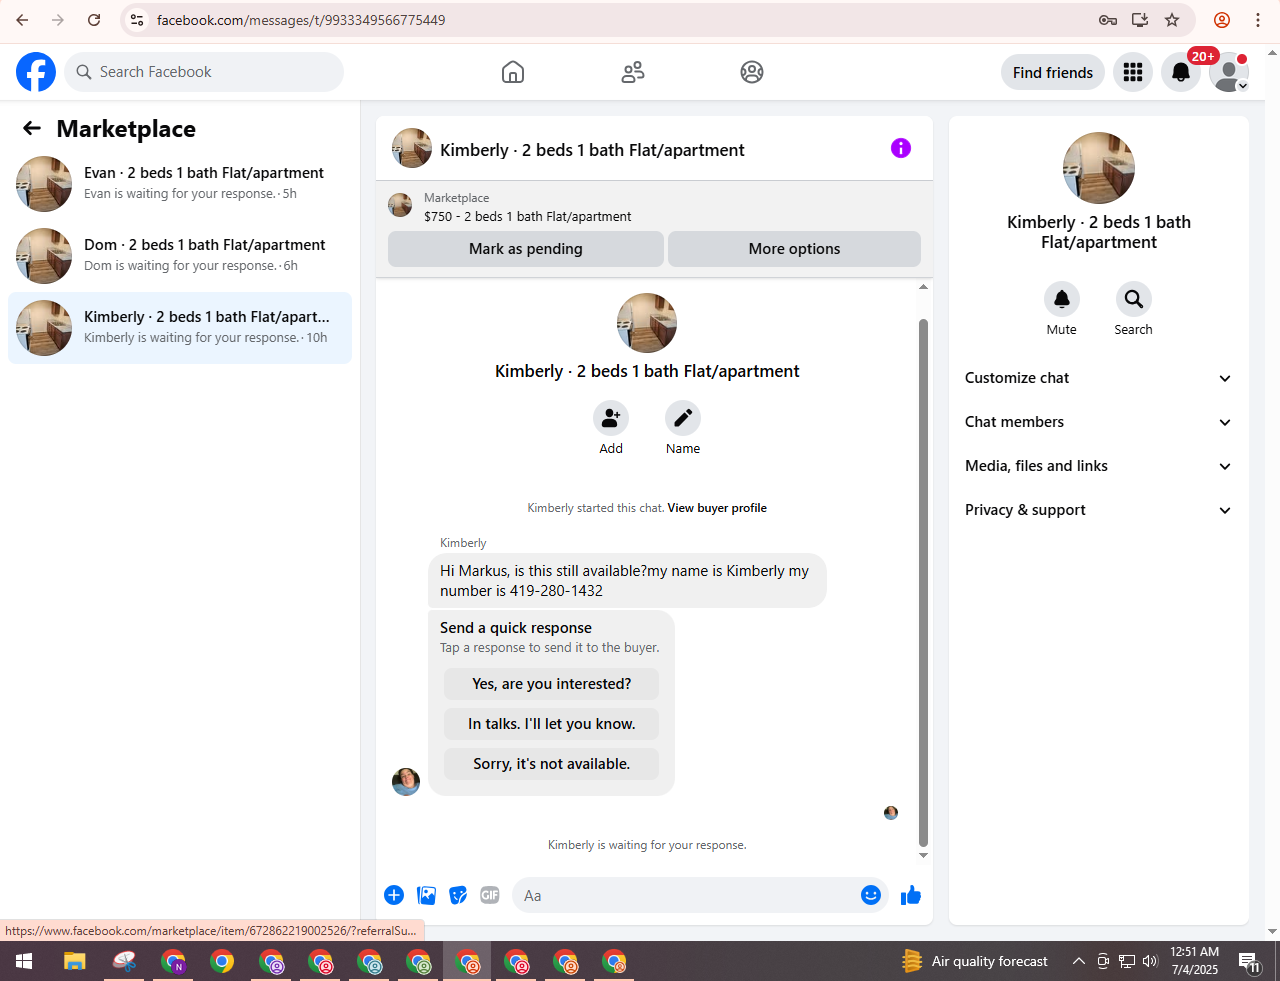Viewport: 1280px width, 981px height.
Task: Click the Search Facebook field
Action: (x=204, y=72)
